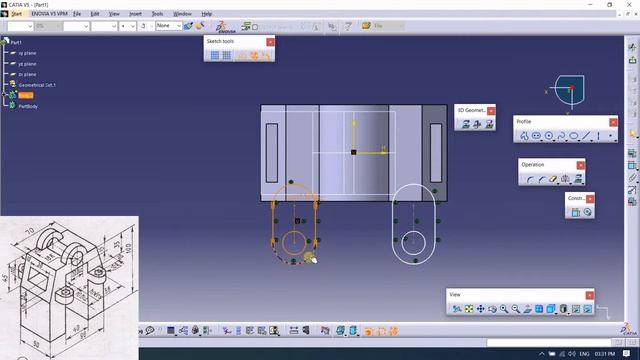Select Geometrical Set.1 in the tree
640x360 pixels.
coord(37,85)
